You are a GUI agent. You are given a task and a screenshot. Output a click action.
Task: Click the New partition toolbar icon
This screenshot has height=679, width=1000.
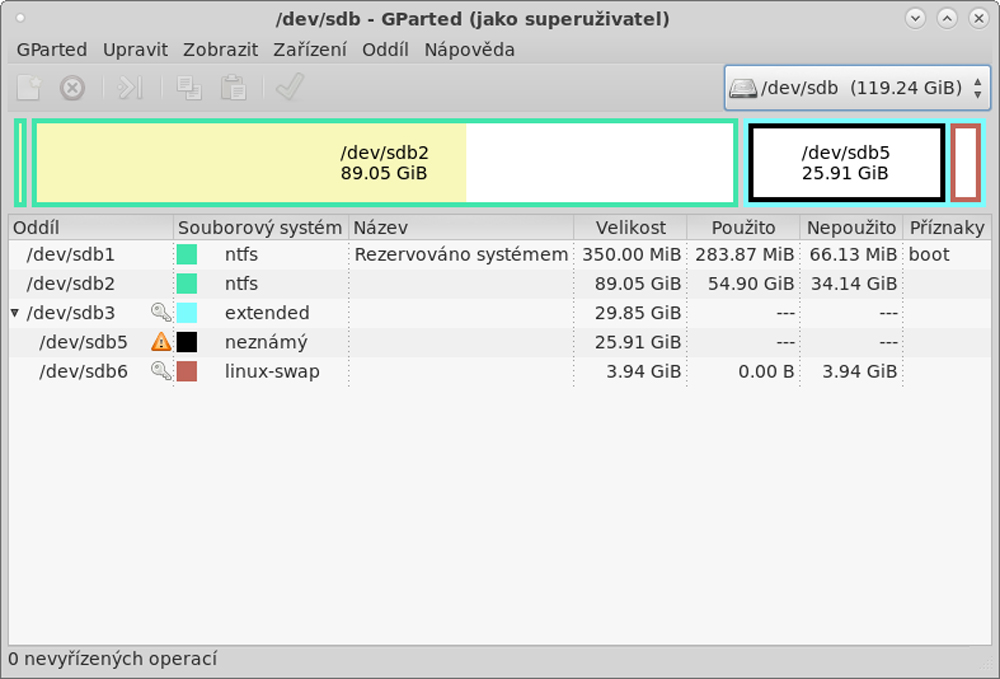(x=29, y=87)
